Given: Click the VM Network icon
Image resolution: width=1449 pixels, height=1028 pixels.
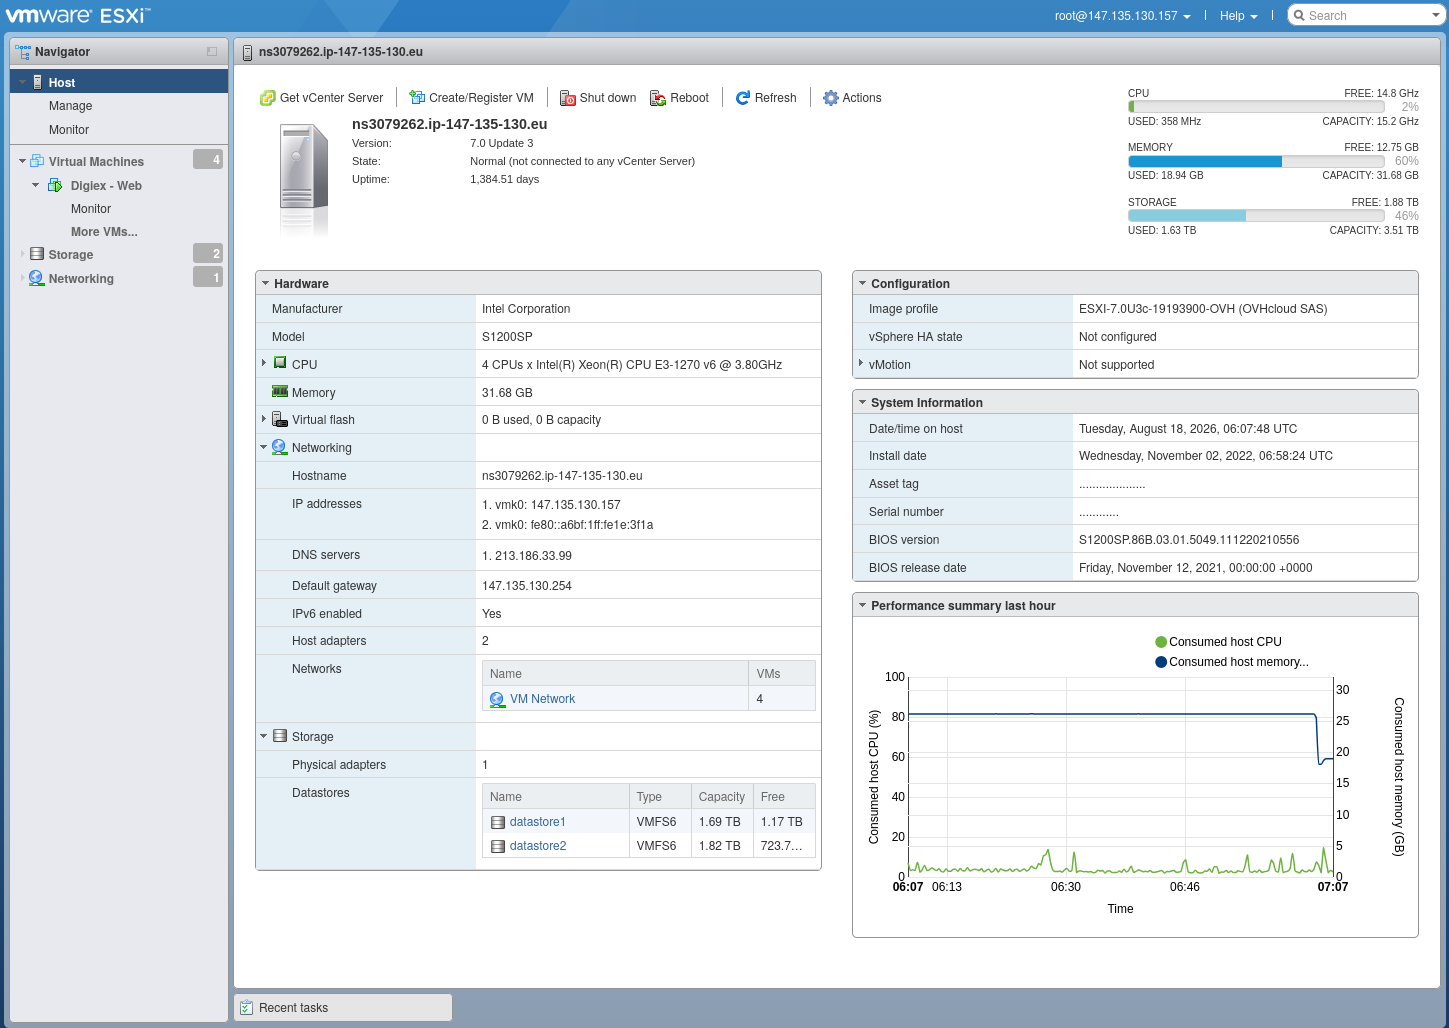Looking at the screenshot, I should click(x=497, y=699).
